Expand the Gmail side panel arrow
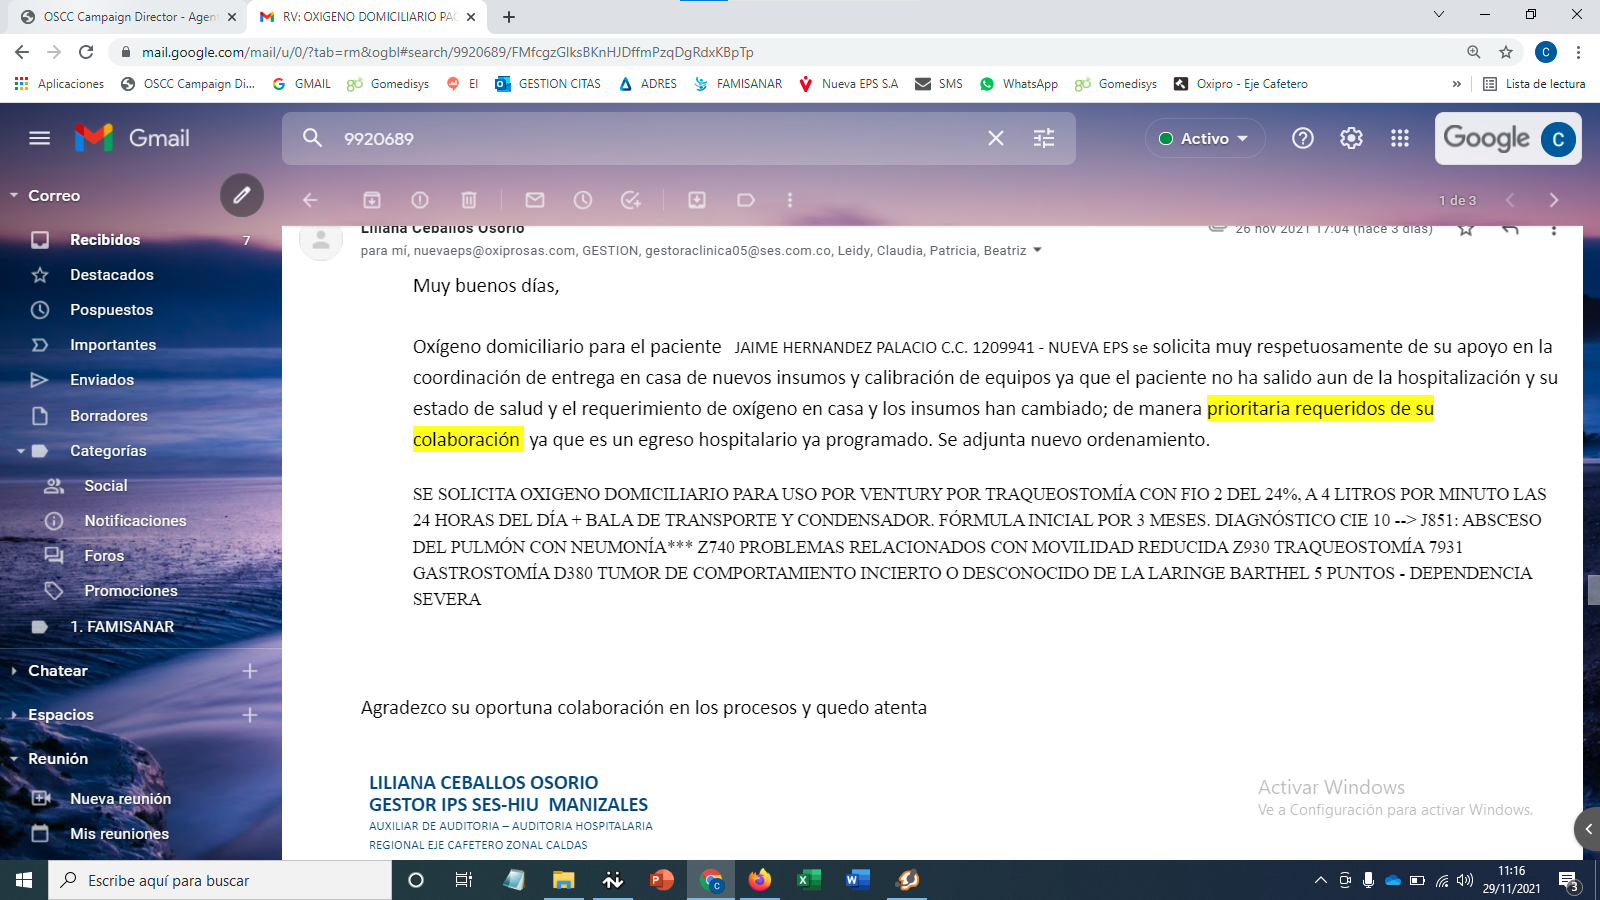Image resolution: width=1600 pixels, height=900 pixels. click(1588, 829)
